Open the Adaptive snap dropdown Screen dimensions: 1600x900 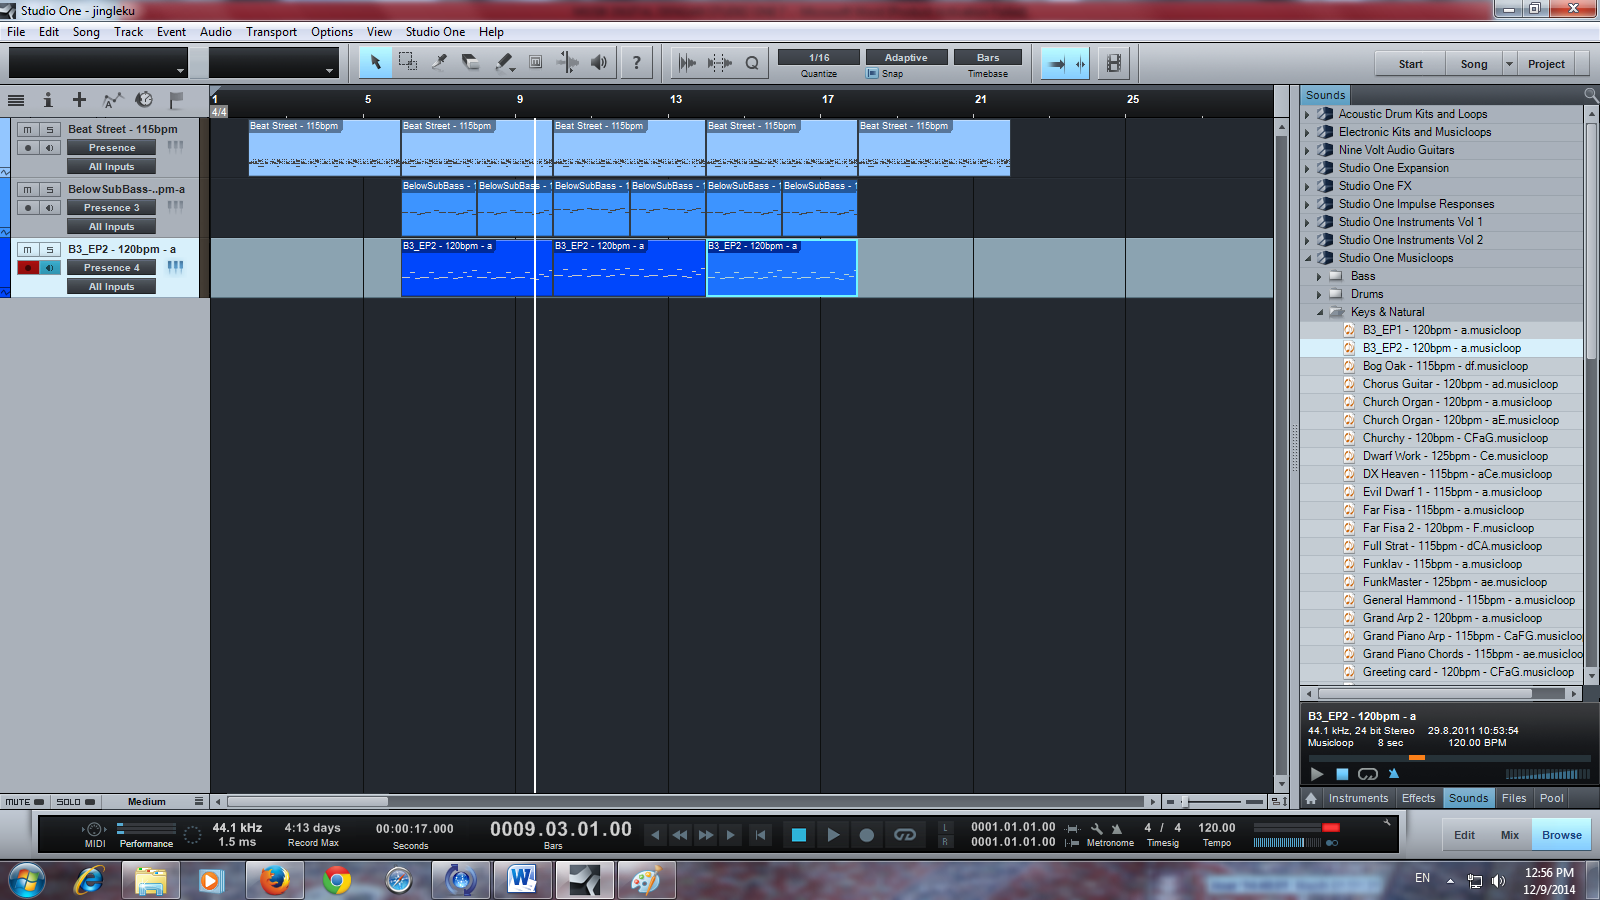(906, 57)
